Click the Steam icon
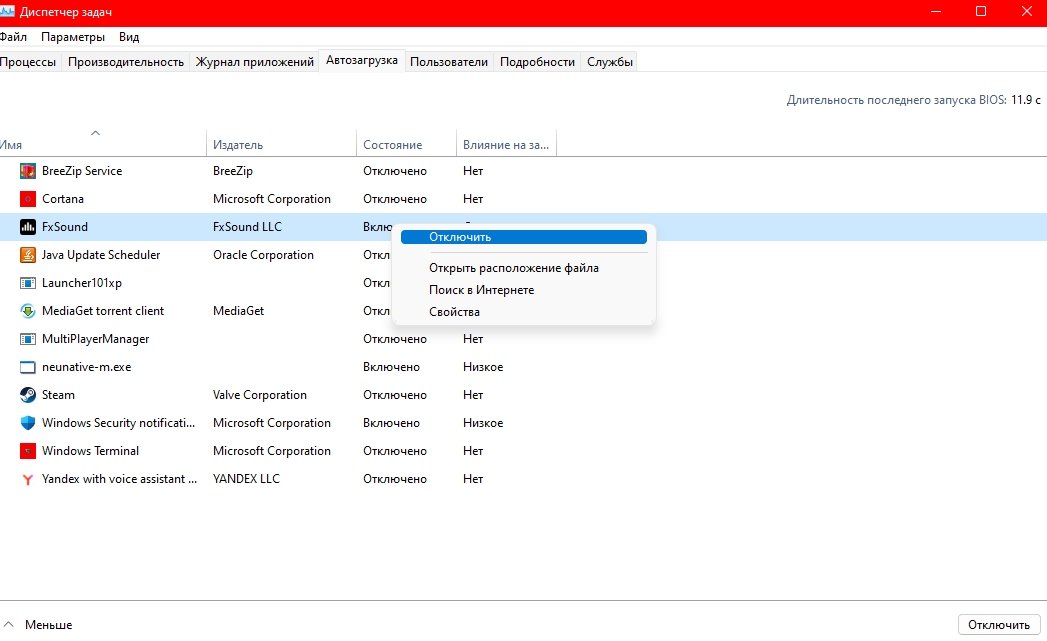Image resolution: width=1047 pixels, height=641 pixels. pos(27,395)
